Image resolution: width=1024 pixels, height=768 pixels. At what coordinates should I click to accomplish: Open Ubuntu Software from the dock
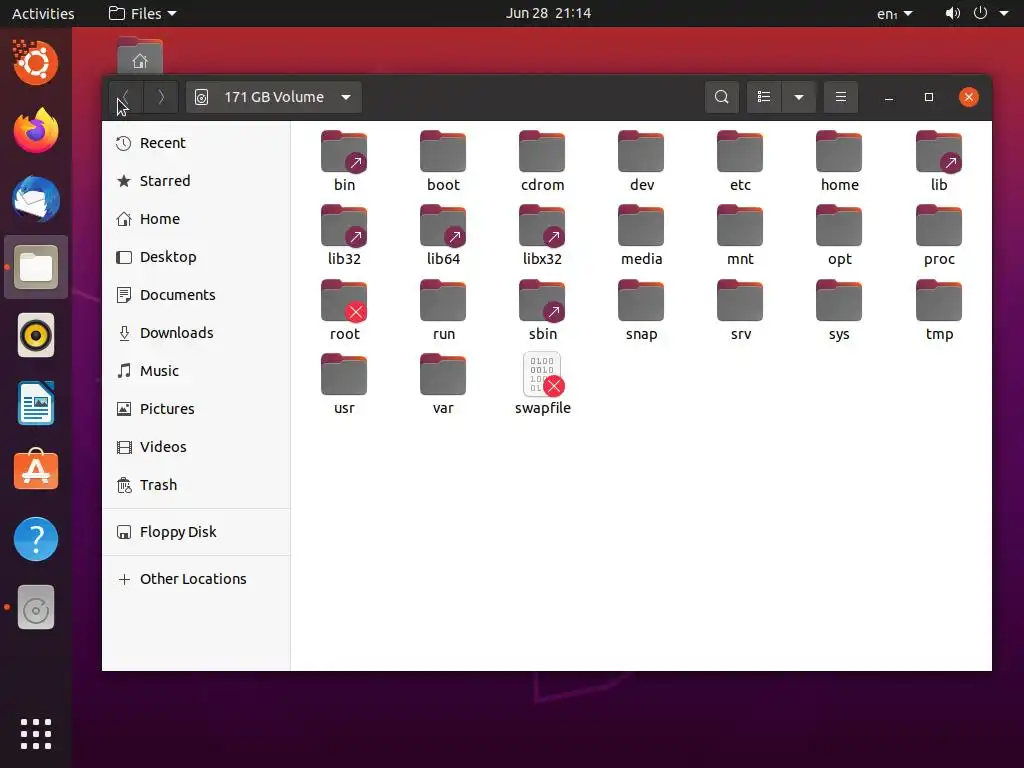coord(36,470)
